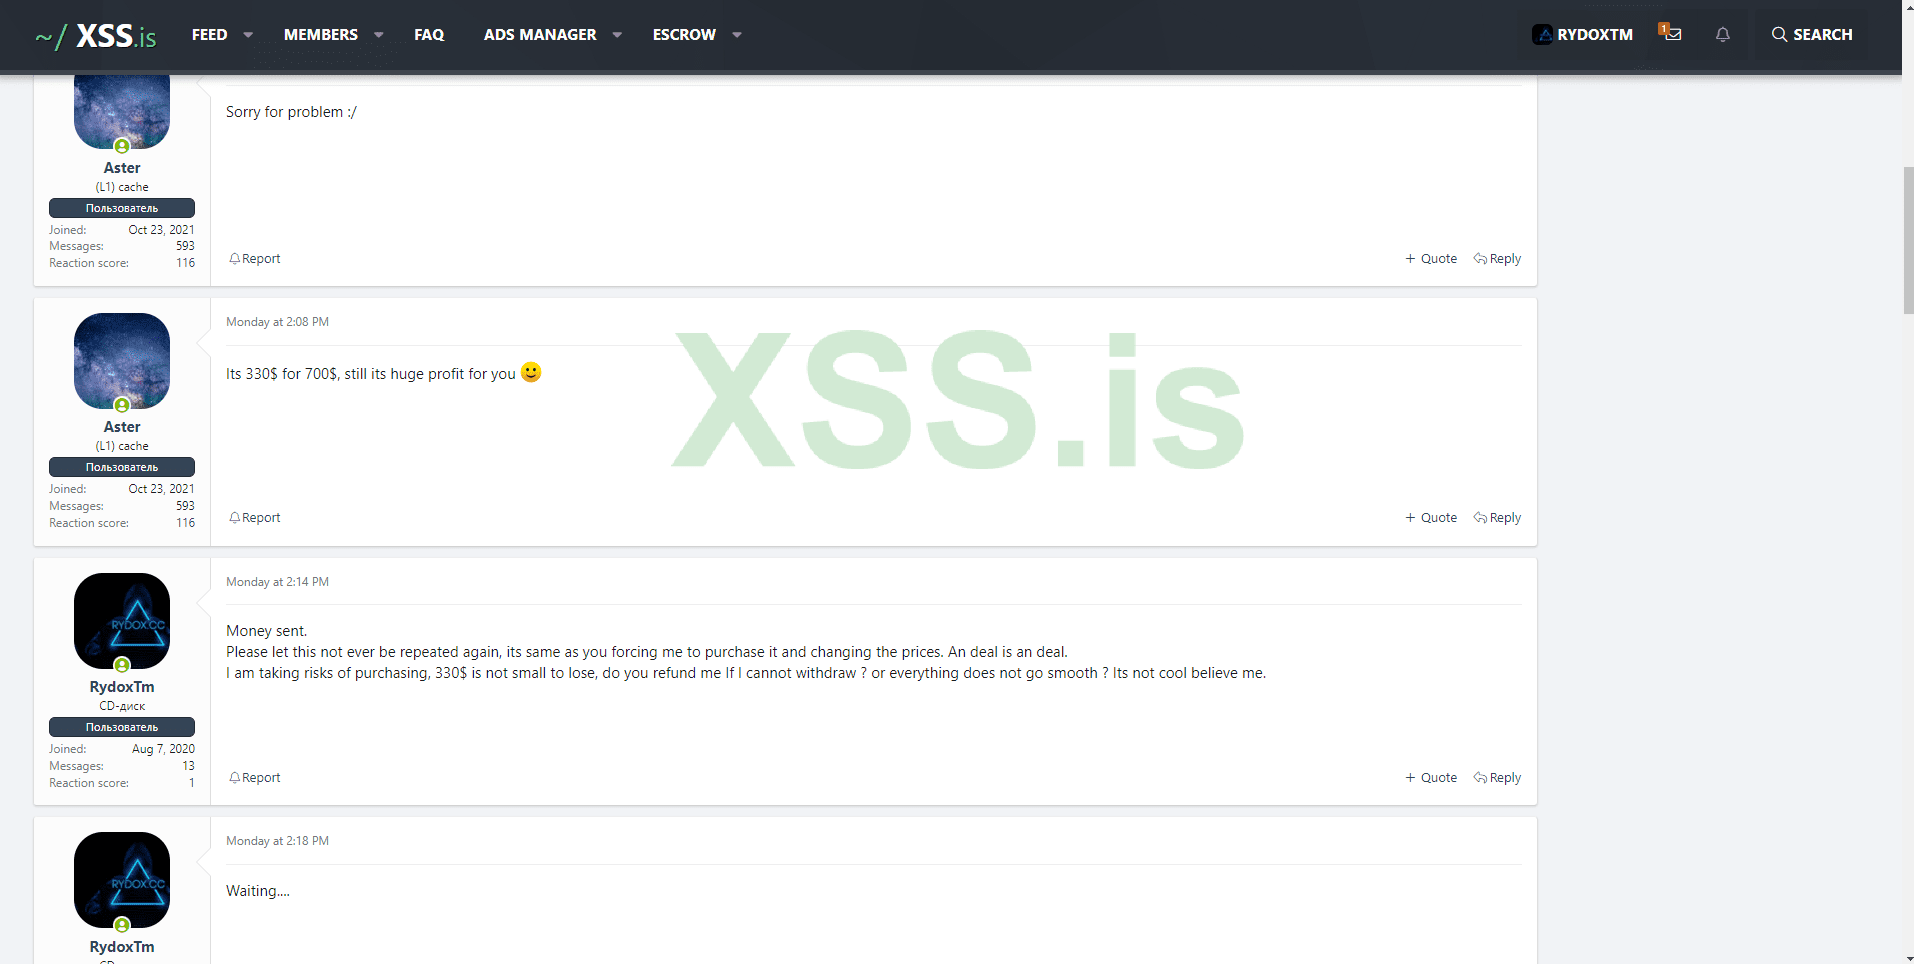This screenshot has height=964, width=1914.
Task: Open RydoxTm's profile from "Money sent." post
Action: pos(122,687)
